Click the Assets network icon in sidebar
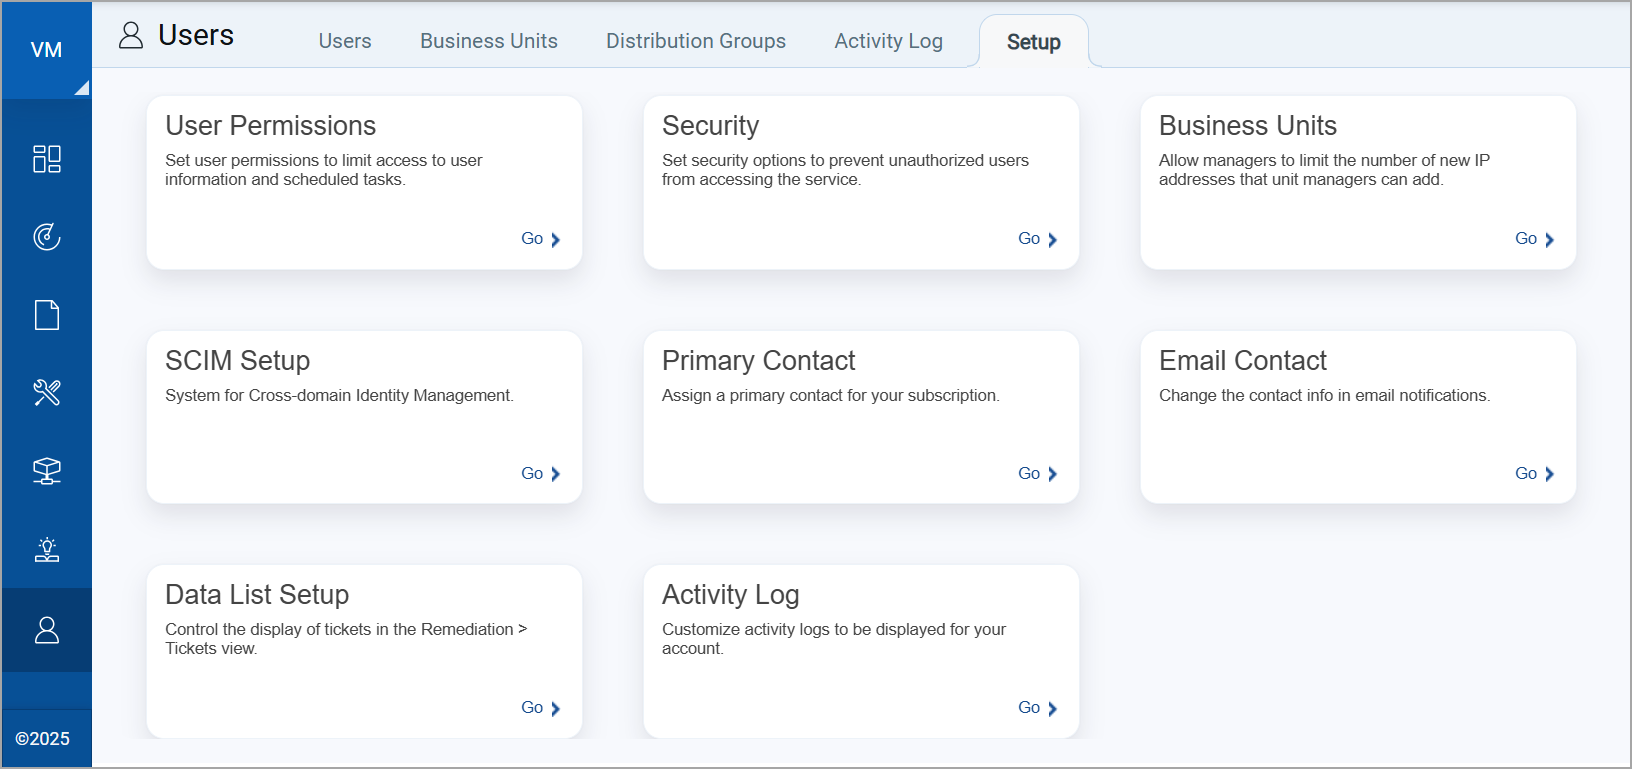The width and height of the screenshot is (1632, 769). point(47,470)
